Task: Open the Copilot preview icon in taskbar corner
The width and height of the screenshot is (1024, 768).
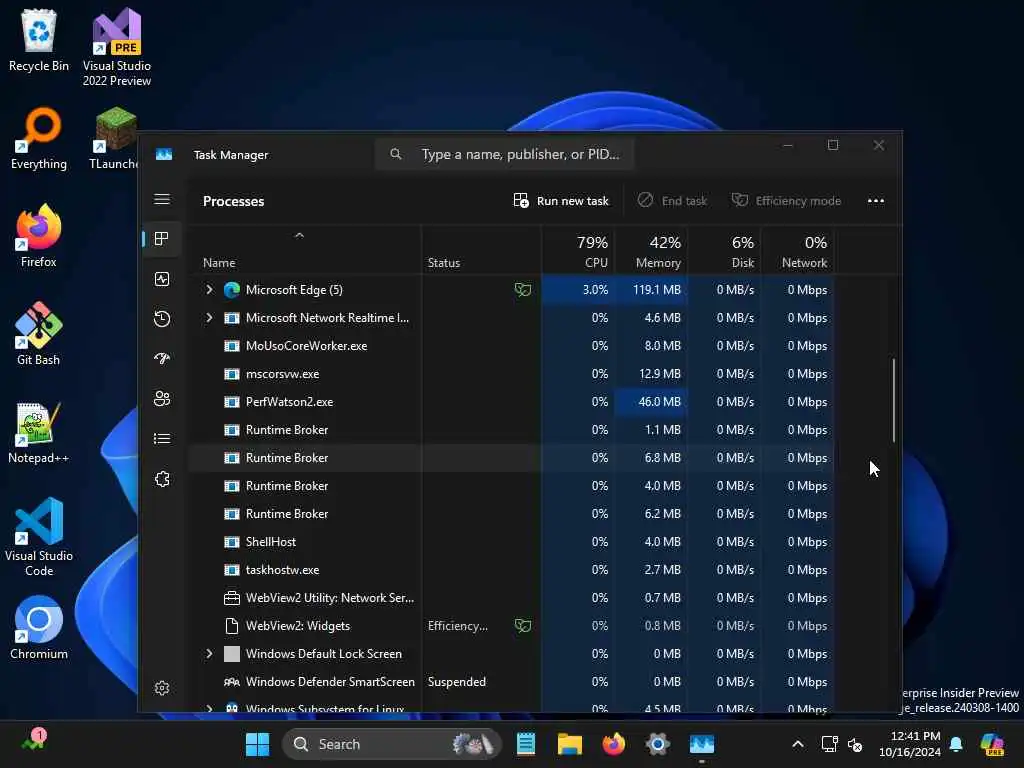Action: (993, 744)
